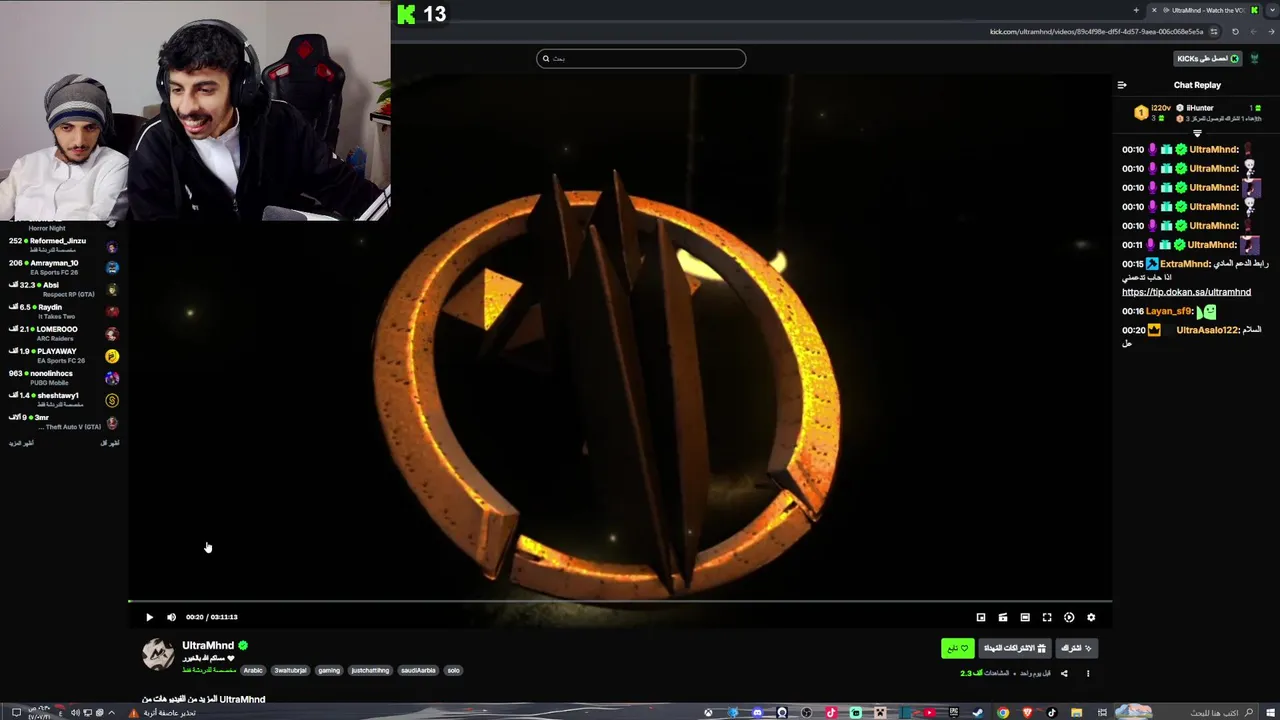The height and width of the screenshot is (720, 1280).
Task: Select the Arabic tag
Action: coord(253,670)
